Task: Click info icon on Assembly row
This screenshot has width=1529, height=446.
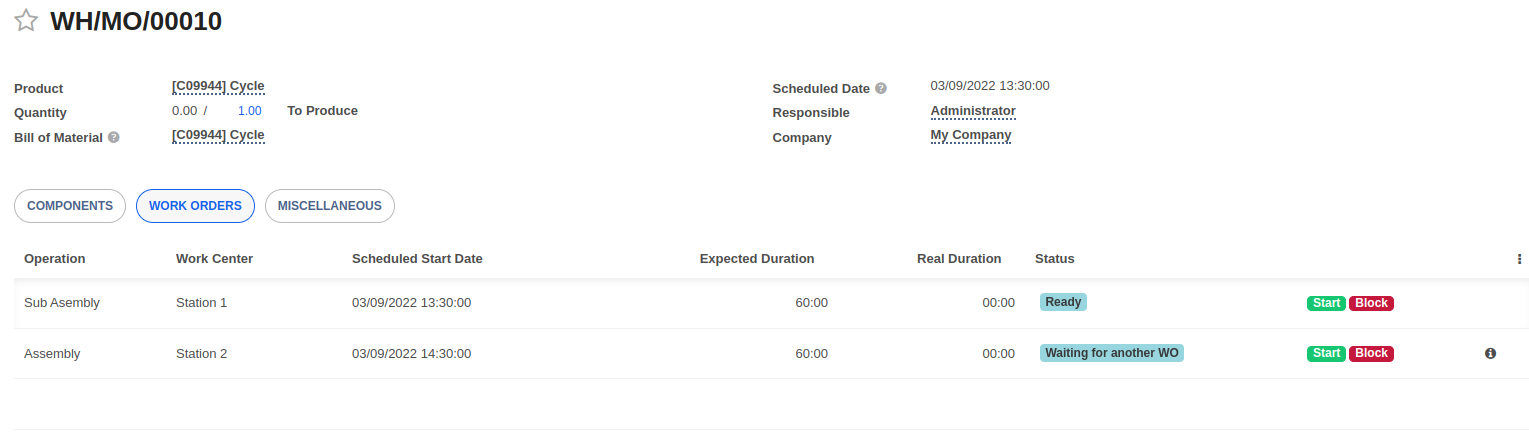Action: 1490,353
